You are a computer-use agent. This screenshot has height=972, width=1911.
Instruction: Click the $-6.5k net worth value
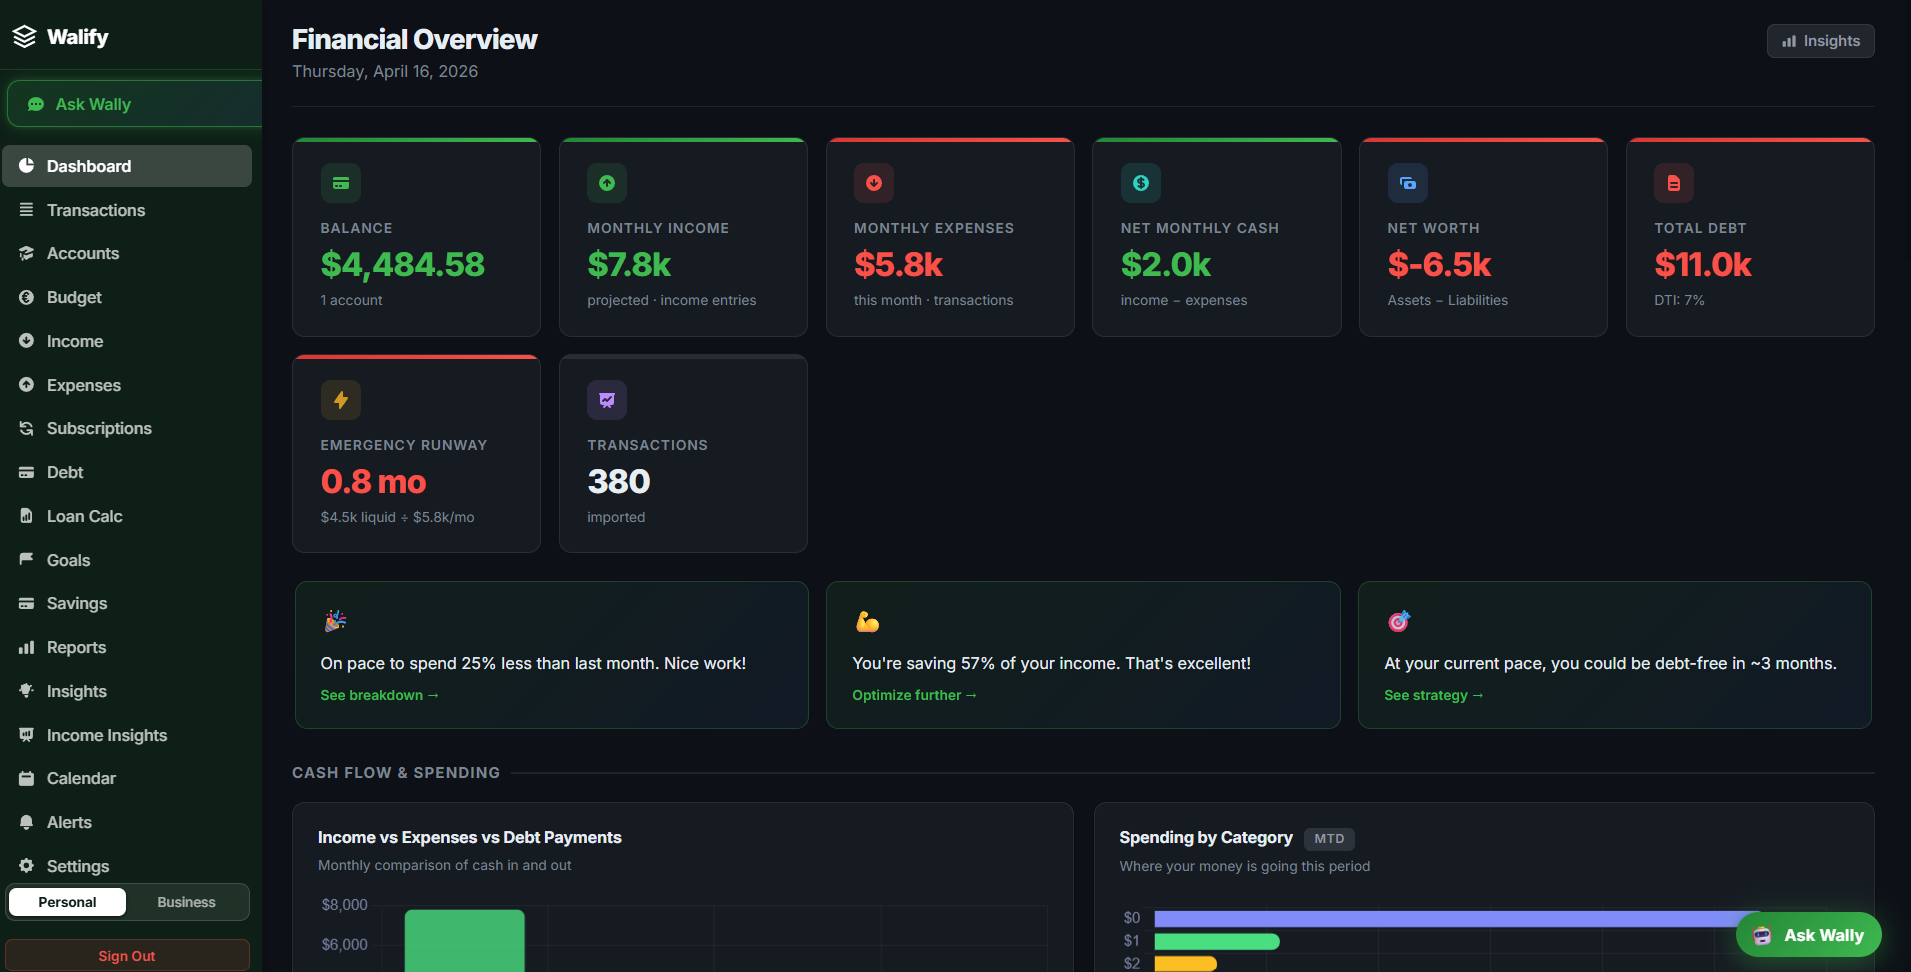(1439, 264)
